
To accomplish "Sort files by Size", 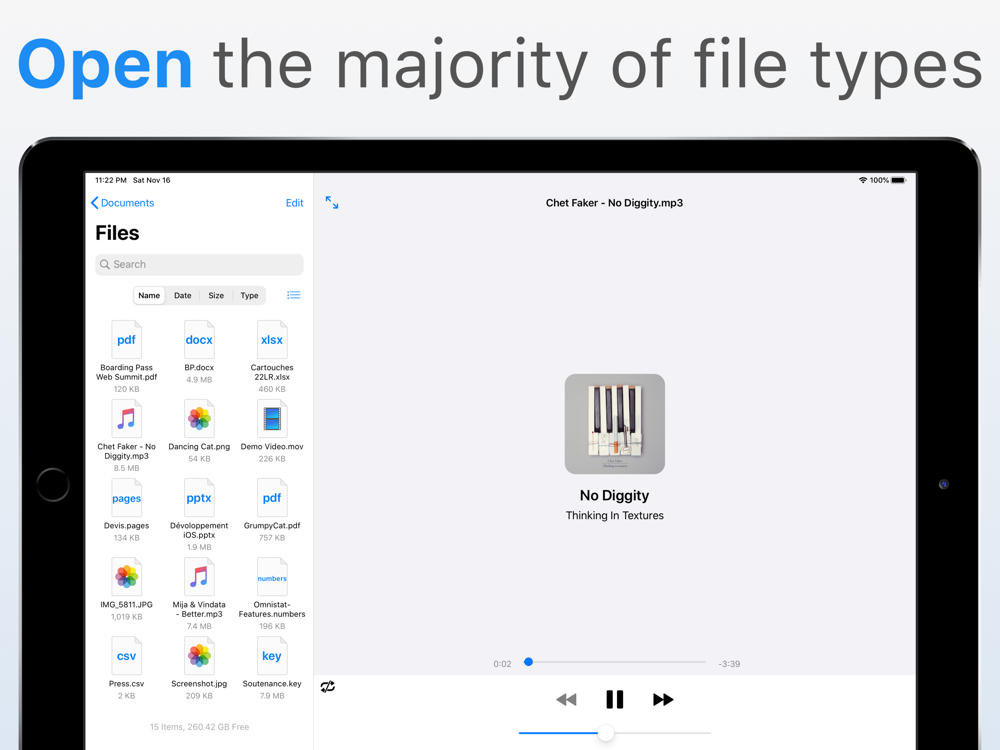I will [x=216, y=295].
